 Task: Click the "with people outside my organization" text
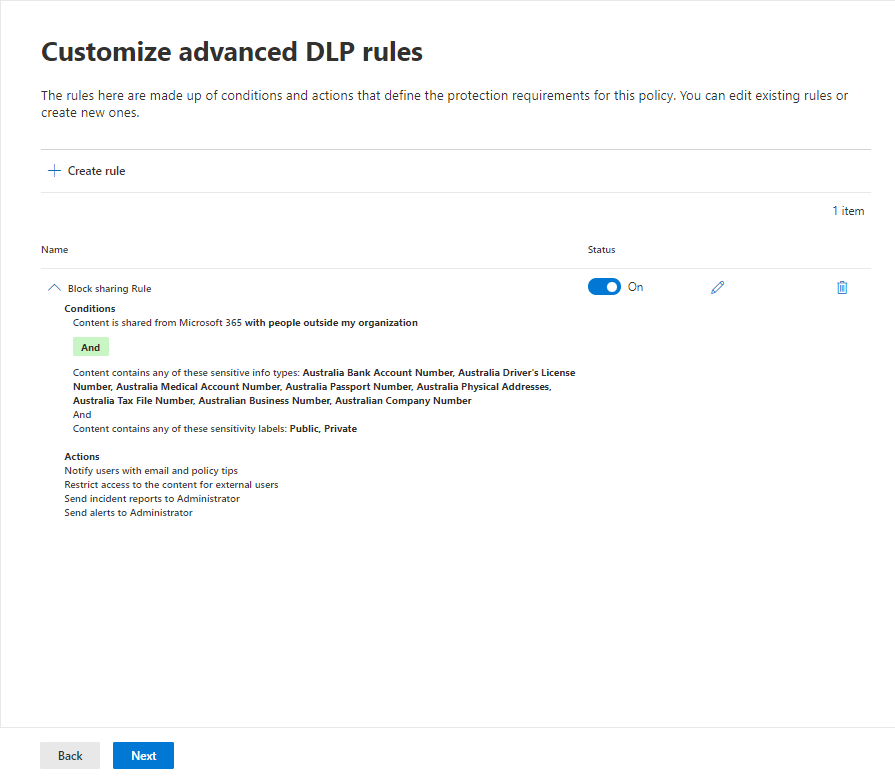[x=331, y=323]
